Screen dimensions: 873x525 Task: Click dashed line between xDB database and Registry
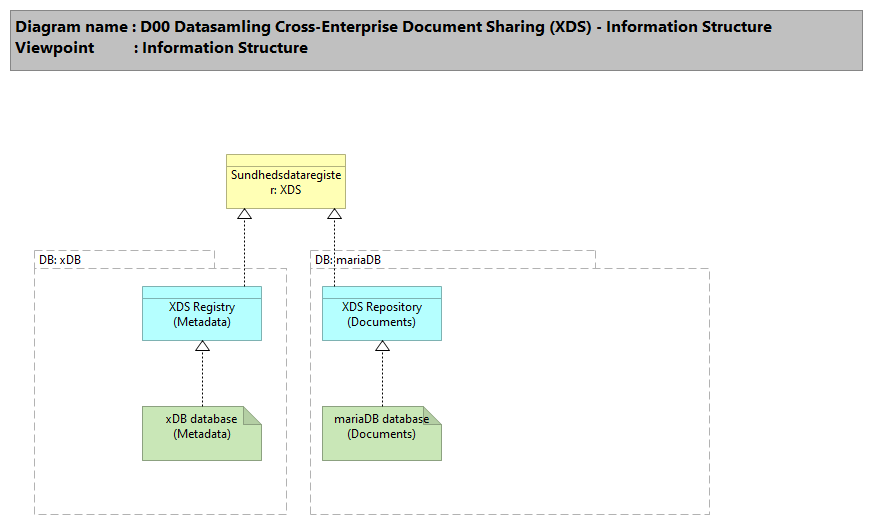(202, 380)
